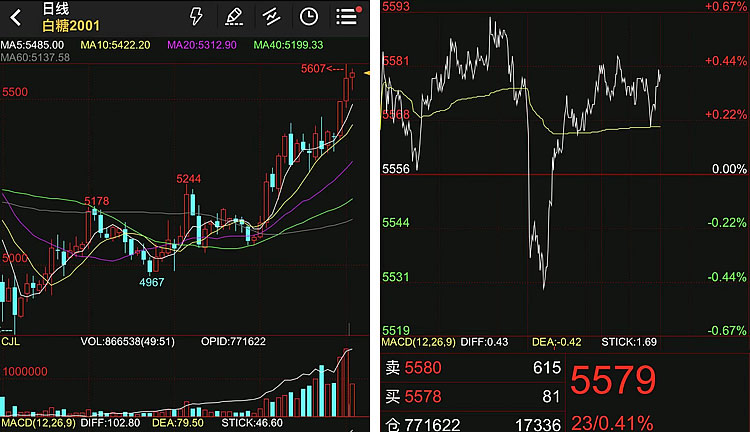The width and height of the screenshot is (750, 432).
Task: Tap the 4967 low price label
Action: click(152, 282)
